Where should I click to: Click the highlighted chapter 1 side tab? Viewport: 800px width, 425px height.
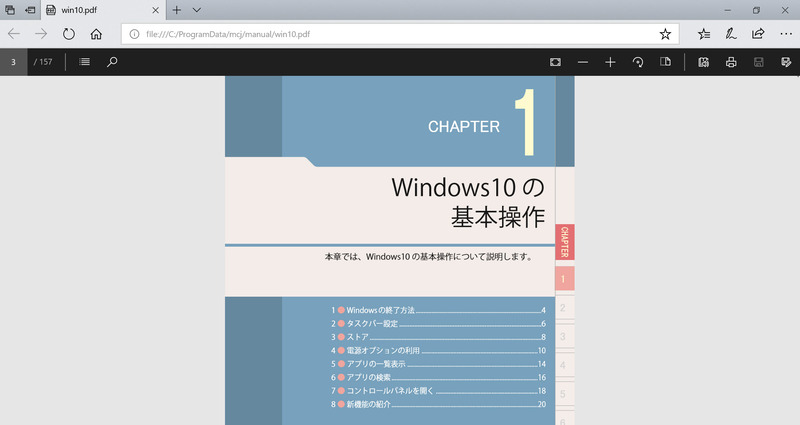(565, 279)
